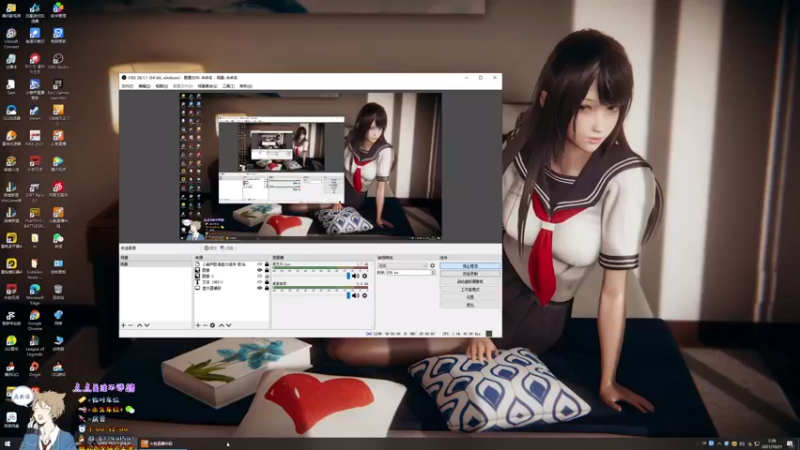Image resolution: width=800 pixels, height=450 pixels.
Task: Add a new scene with the plus icon
Action: click(x=123, y=325)
